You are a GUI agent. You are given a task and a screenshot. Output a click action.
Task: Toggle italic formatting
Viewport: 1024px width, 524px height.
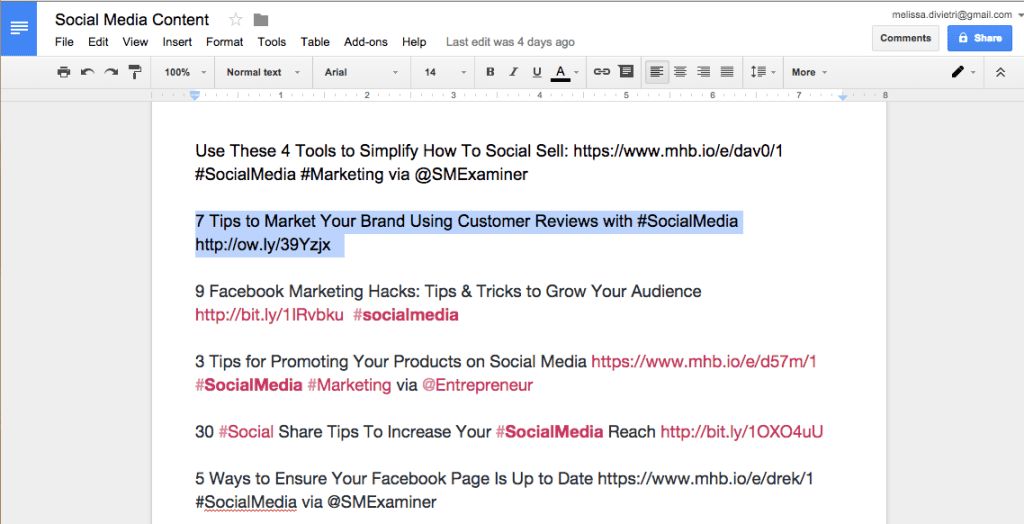[514, 72]
